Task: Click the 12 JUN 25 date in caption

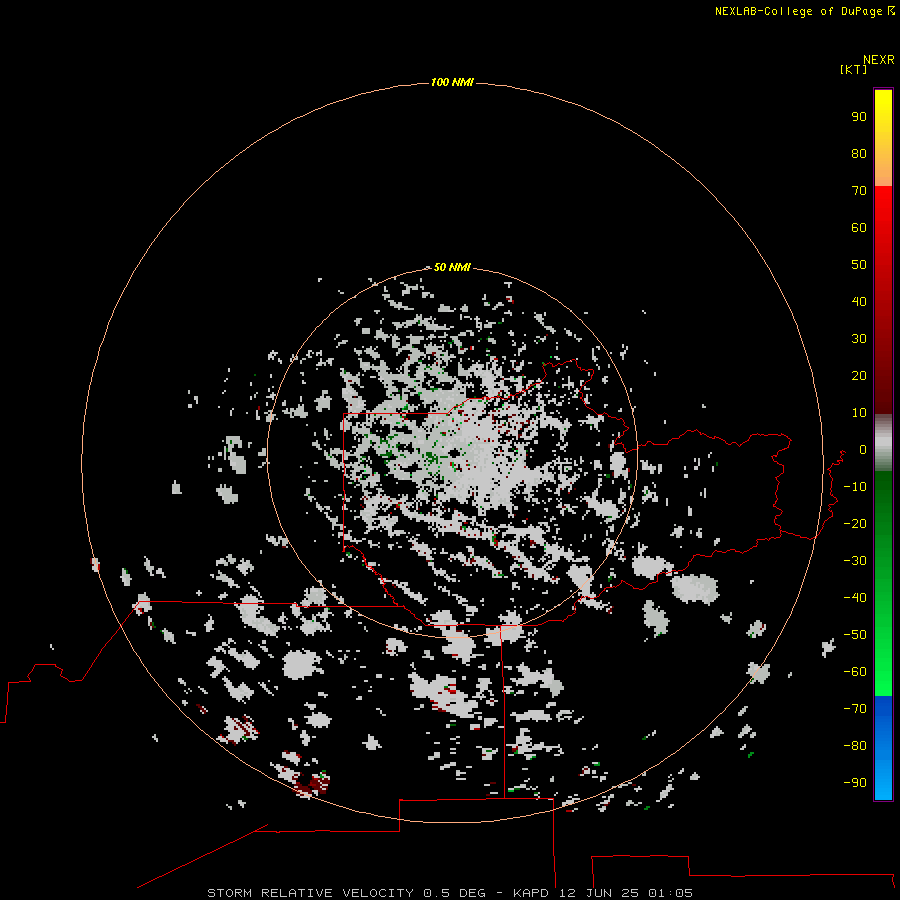Action: click(599, 893)
